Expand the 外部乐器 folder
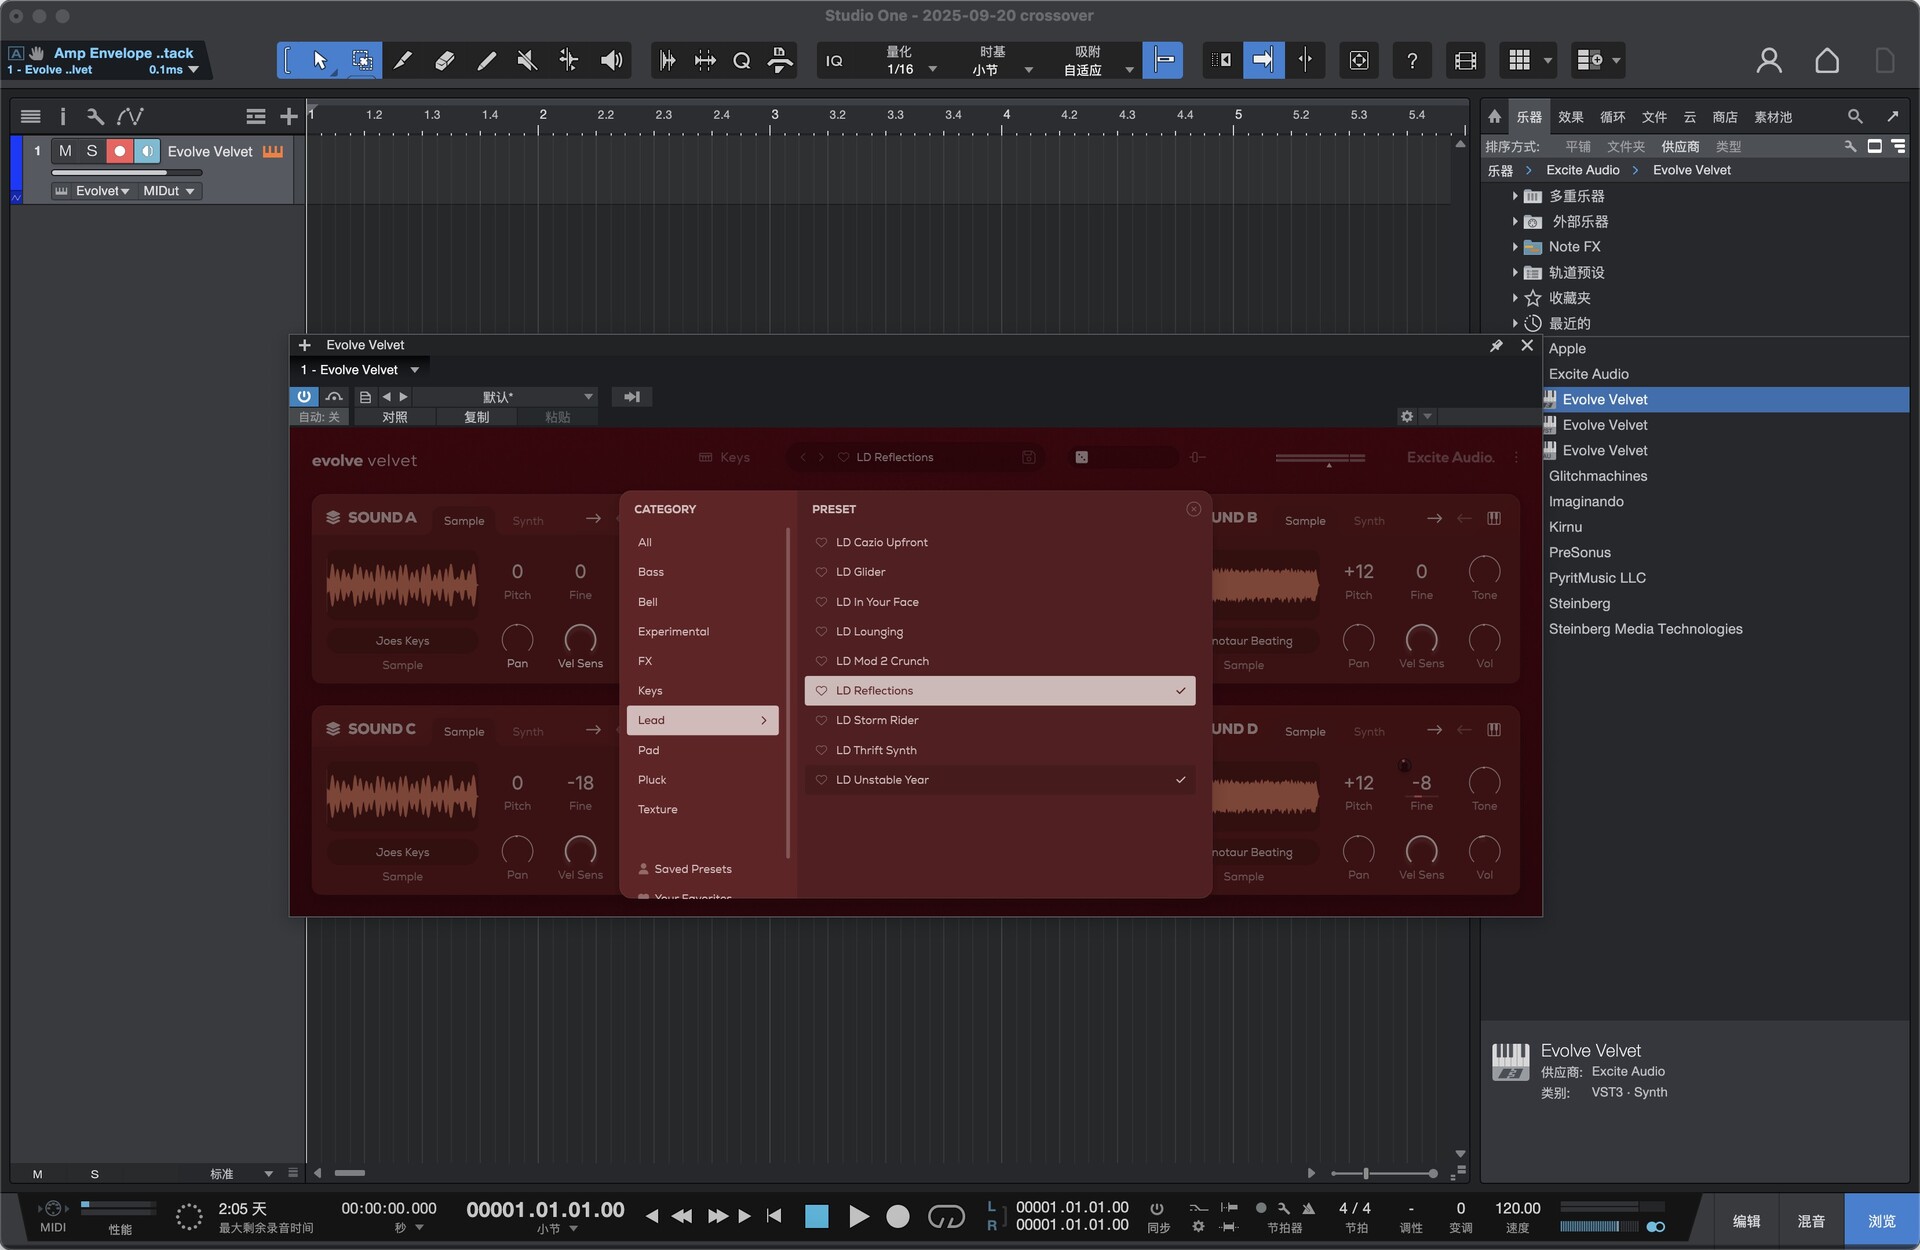Viewport: 1920px width, 1250px height. (x=1515, y=222)
